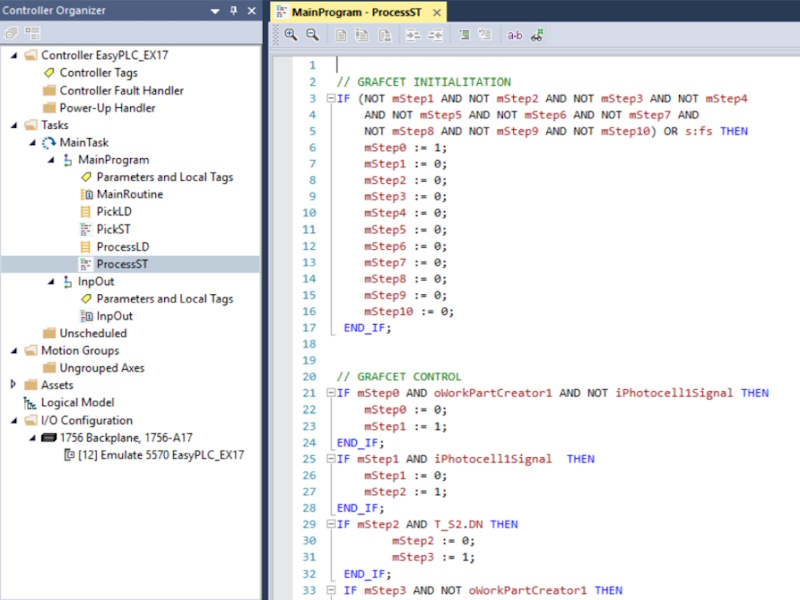This screenshot has height=600, width=800.
Task: Click the increase indent toolbar icon
Action: point(413,35)
